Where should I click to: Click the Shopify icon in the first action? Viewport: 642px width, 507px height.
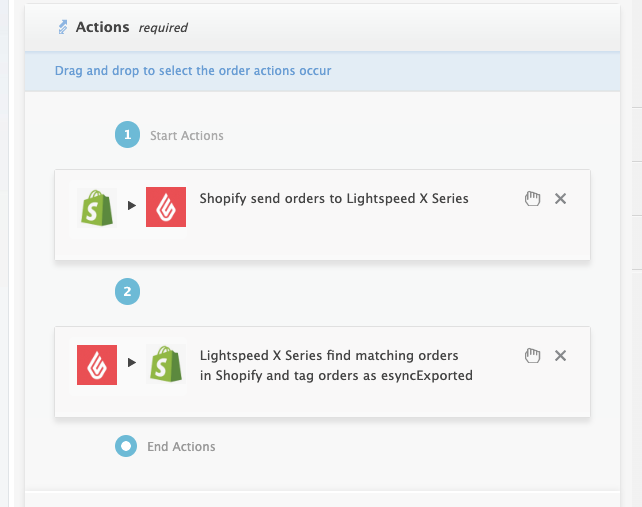click(x=97, y=206)
